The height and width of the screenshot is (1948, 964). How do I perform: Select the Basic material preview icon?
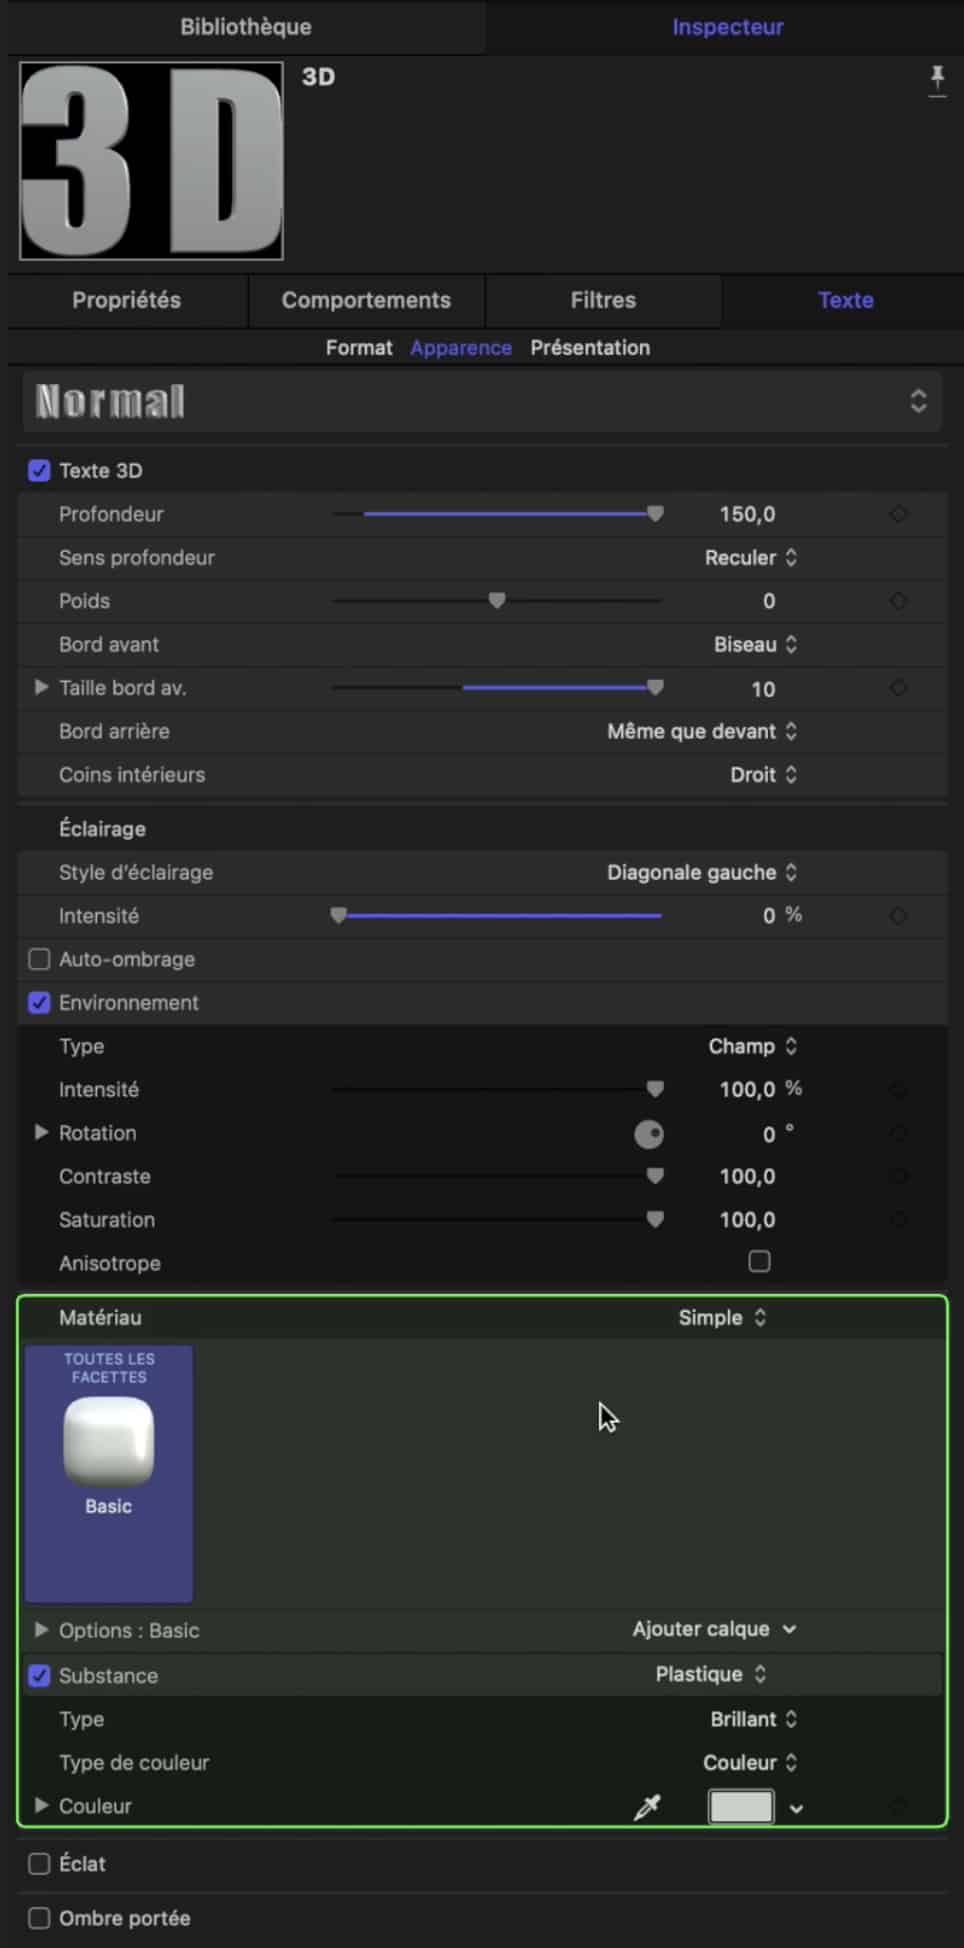108,1441
